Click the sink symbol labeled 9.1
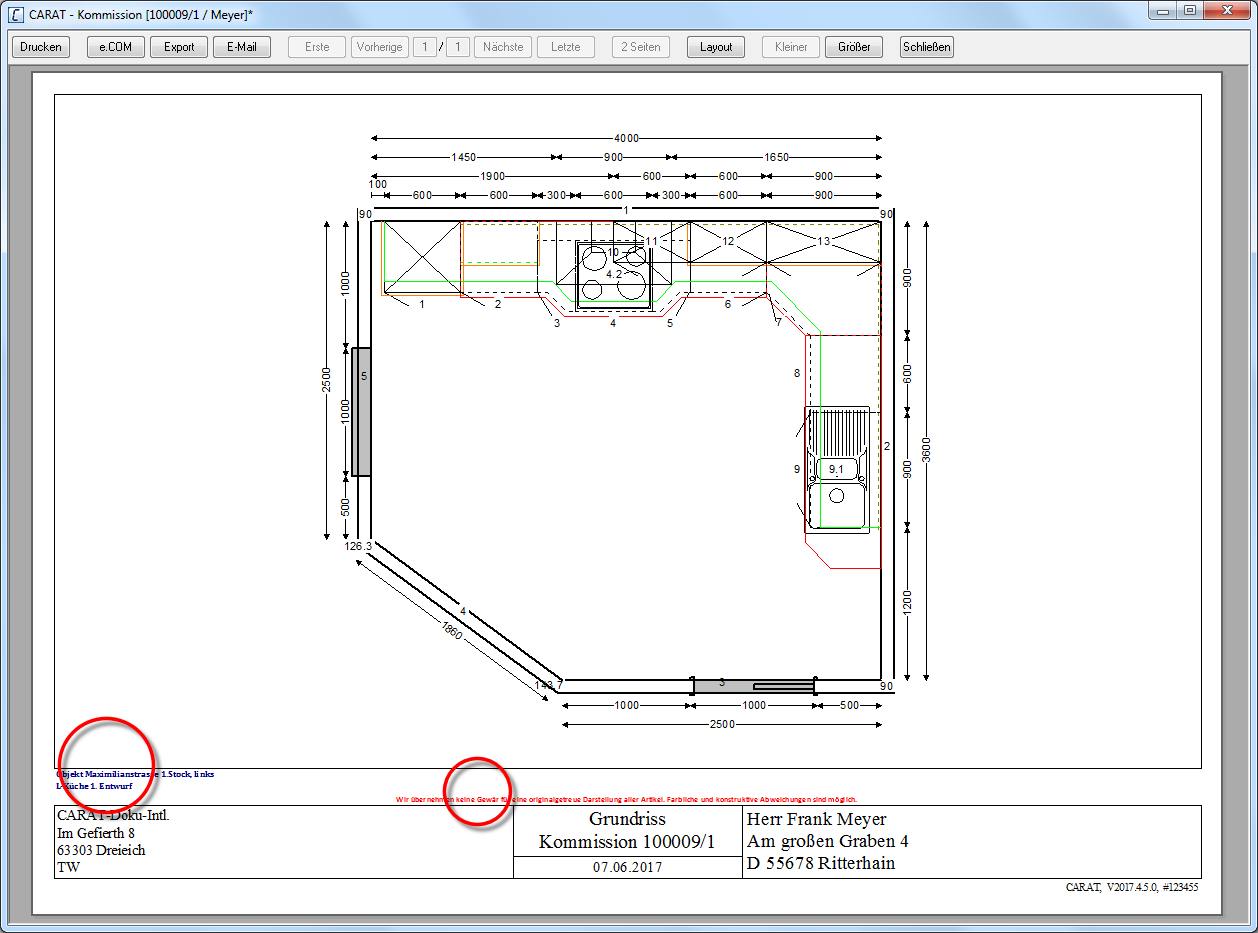 tap(837, 470)
